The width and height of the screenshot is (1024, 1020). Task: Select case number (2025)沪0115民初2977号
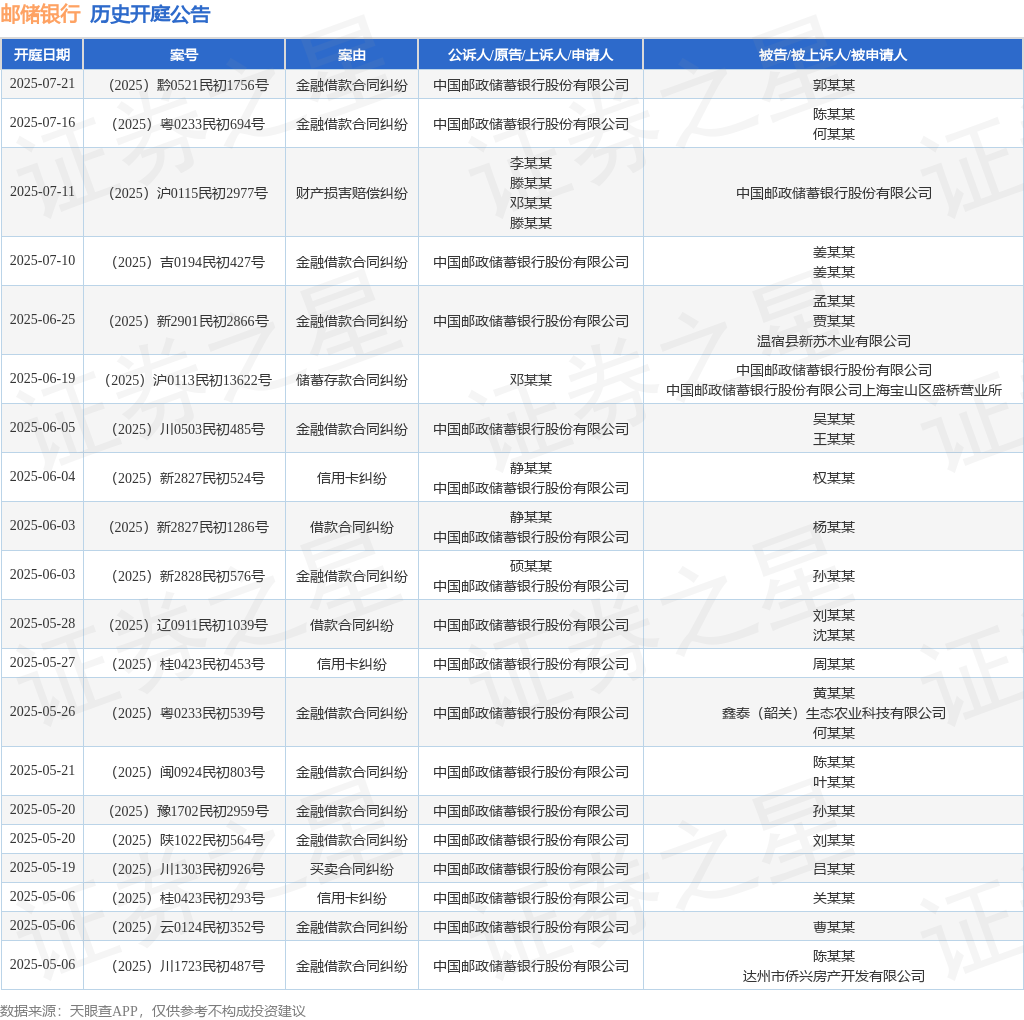coord(188,193)
